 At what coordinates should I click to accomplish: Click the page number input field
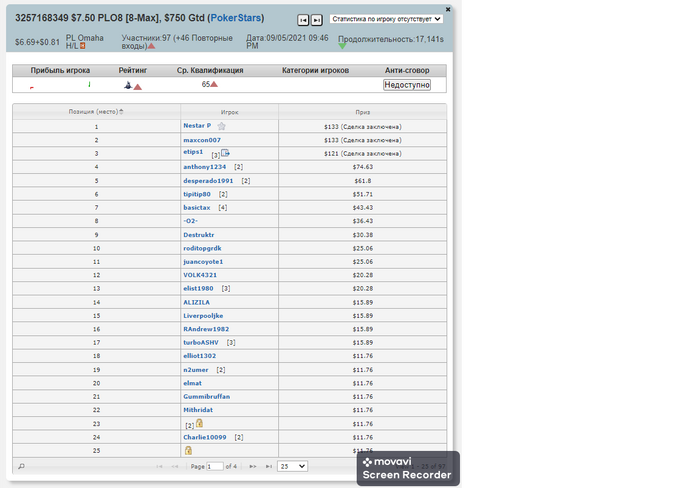click(215, 466)
